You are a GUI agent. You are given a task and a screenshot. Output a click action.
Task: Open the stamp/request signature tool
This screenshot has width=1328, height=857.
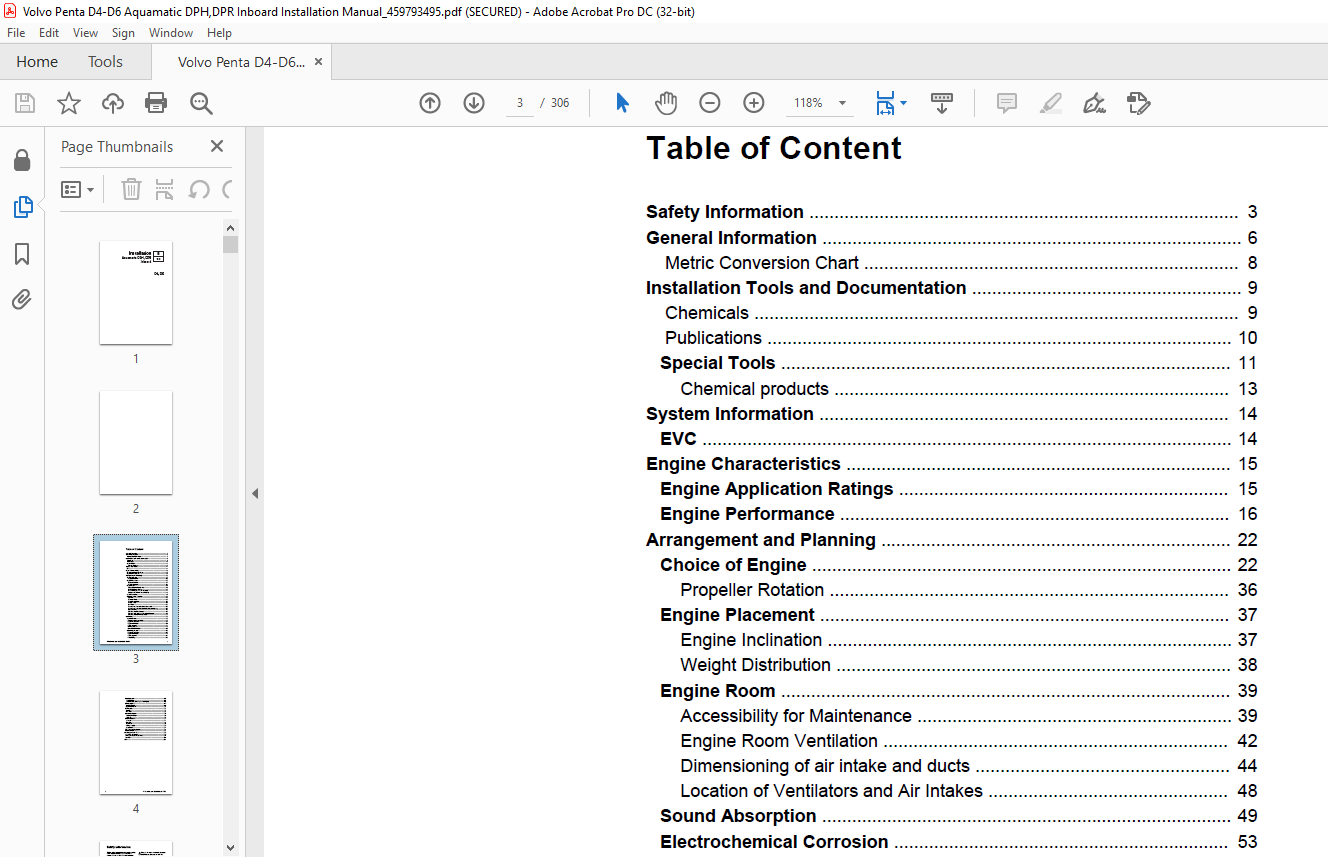click(x=1138, y=103)
